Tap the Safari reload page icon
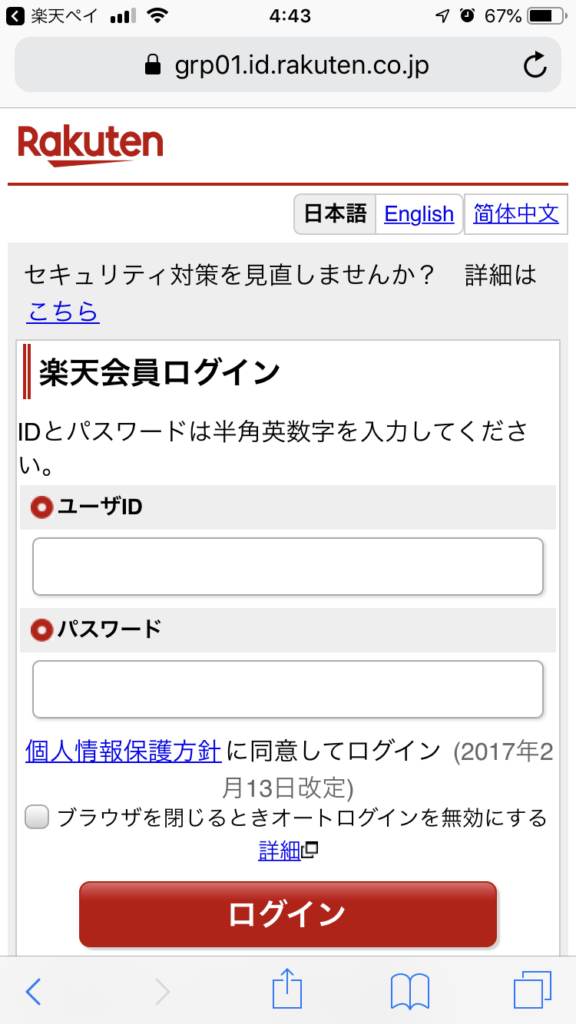This screenshot has height=1024, width=576. tap(535, 65)
